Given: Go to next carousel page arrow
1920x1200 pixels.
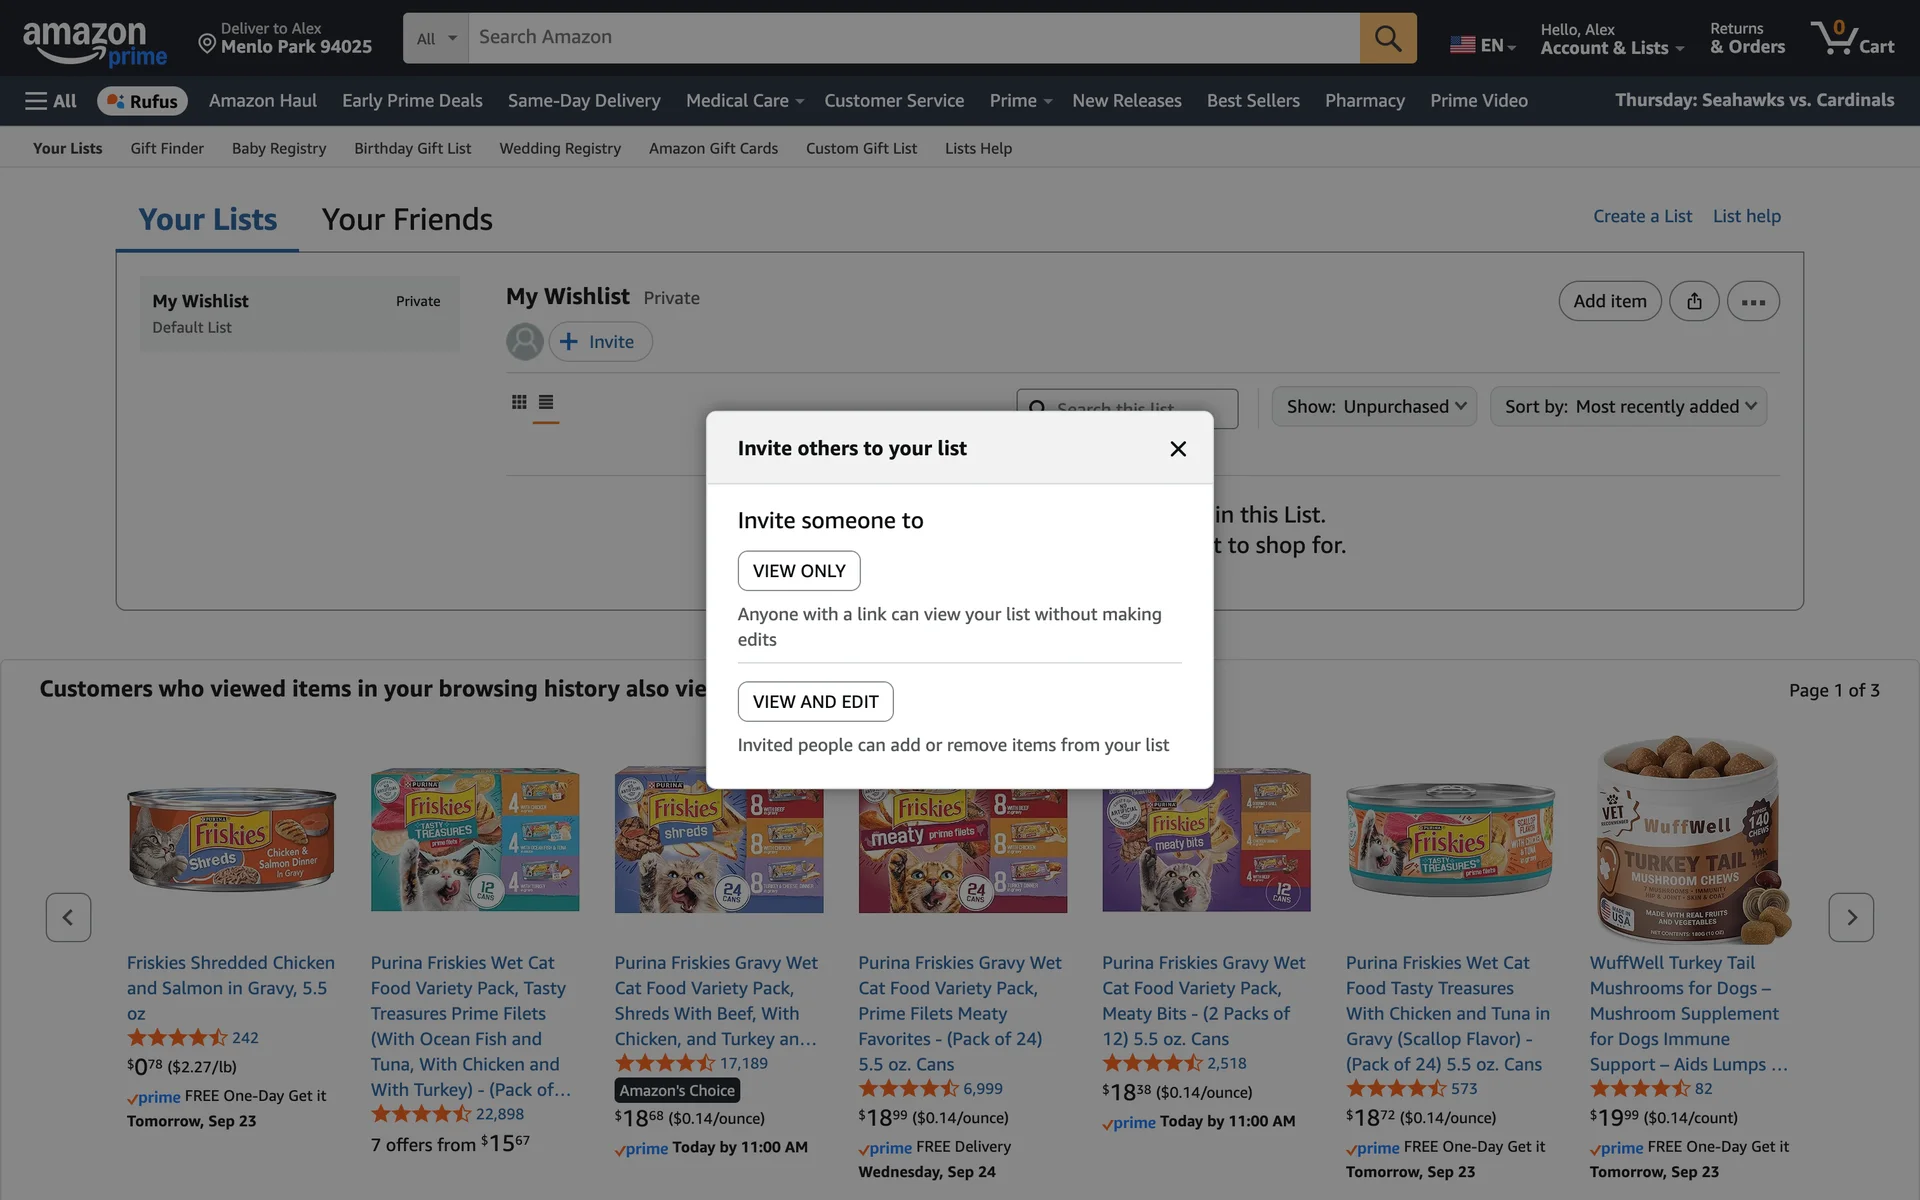Looking at the screenshot, I should [x=1851, y=917].
